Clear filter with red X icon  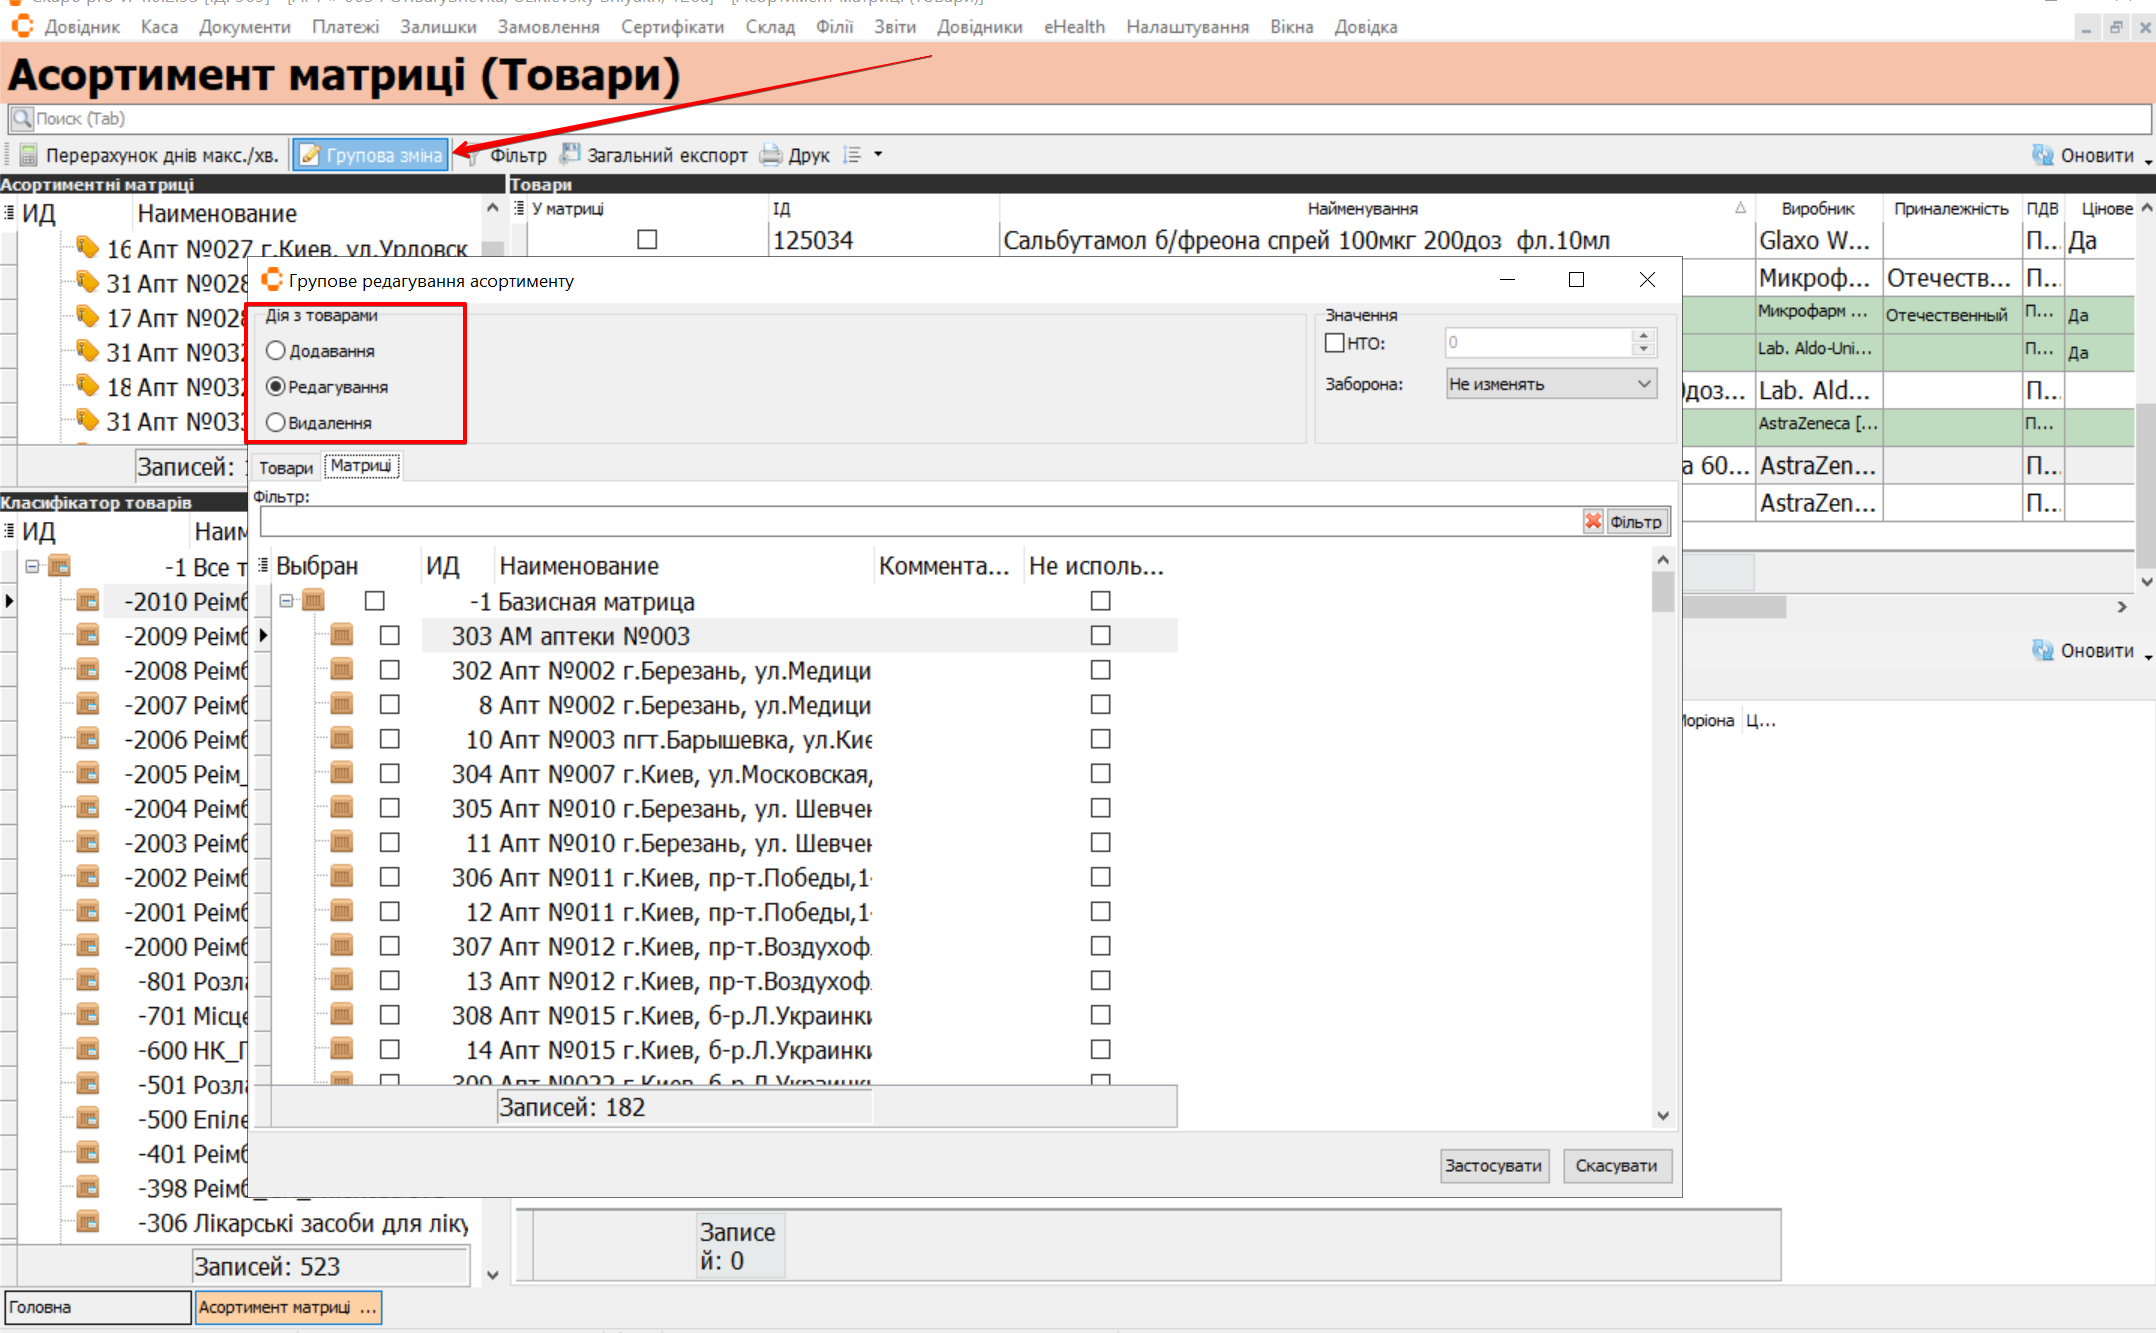[x=1592, y=521]
